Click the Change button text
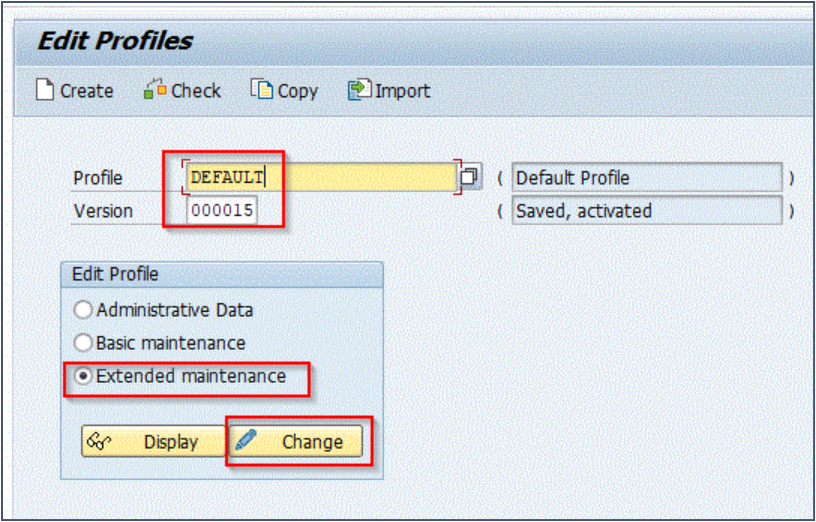 (313, 442)
